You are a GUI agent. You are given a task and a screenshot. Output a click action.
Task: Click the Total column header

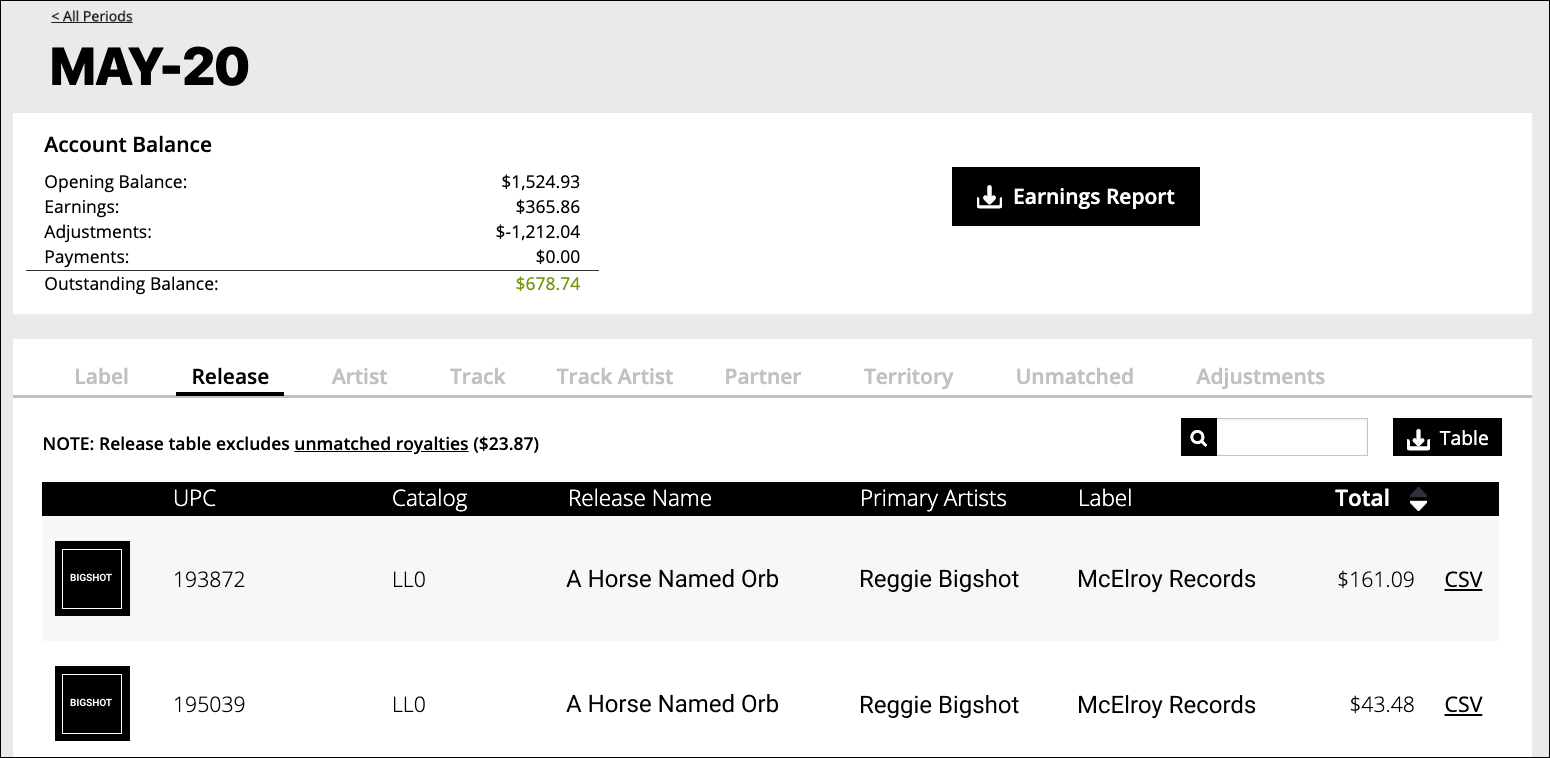[x=1362, y=498]
